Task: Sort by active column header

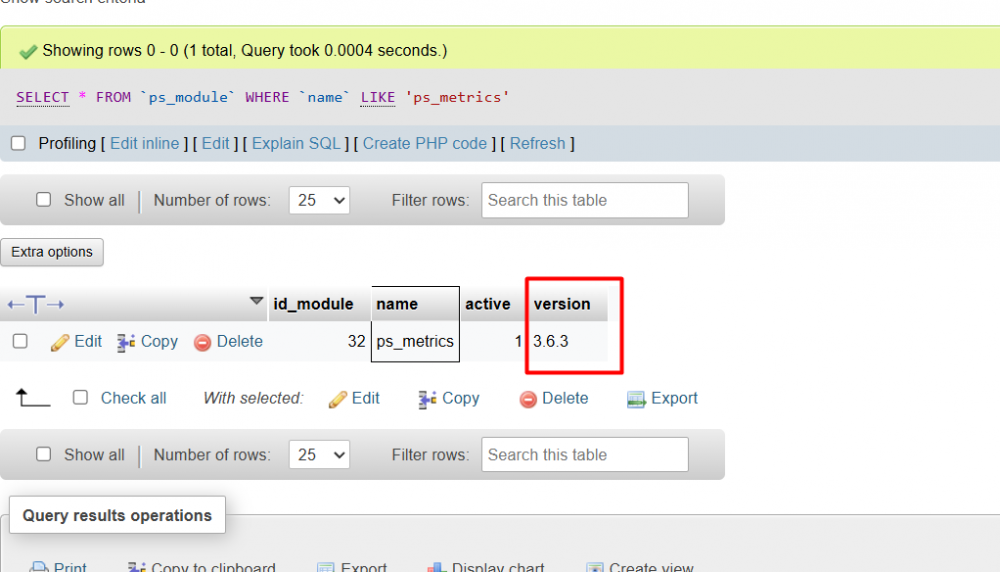Action: tap(488, 304)
